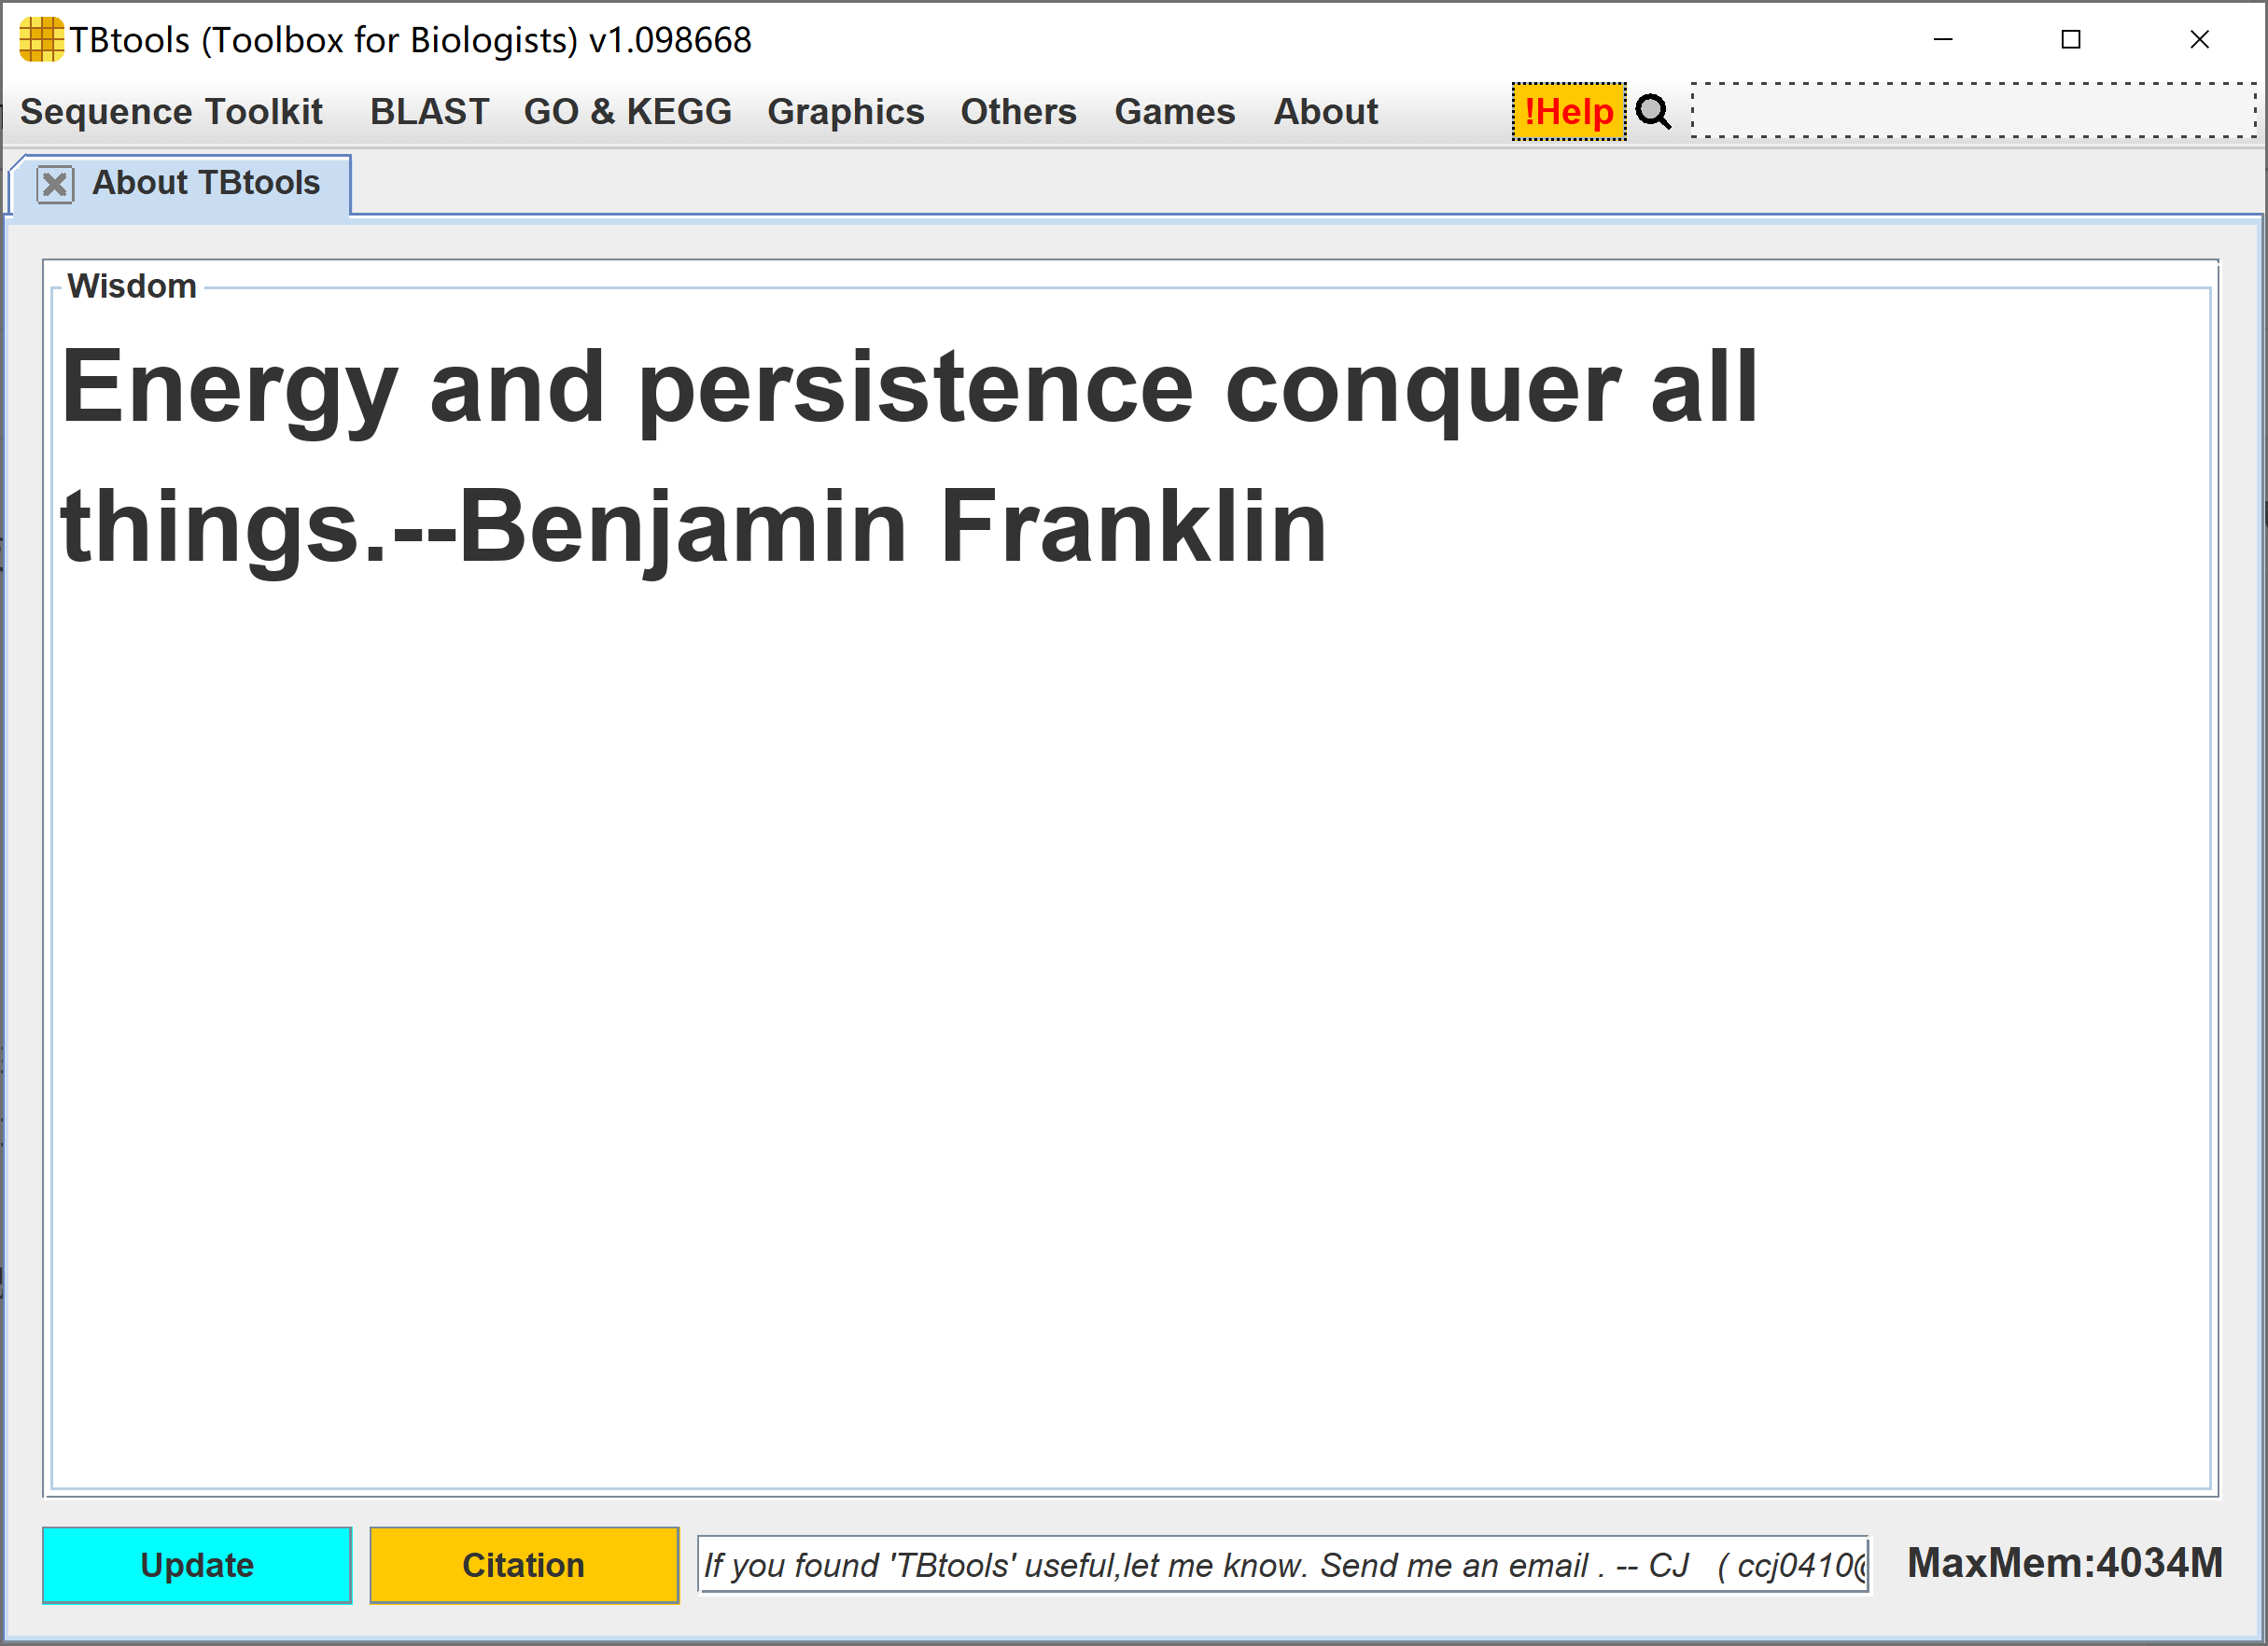The image size is (2268, 1646).
Task: Open the Graphics menu
Action: (x=845, y=112)
